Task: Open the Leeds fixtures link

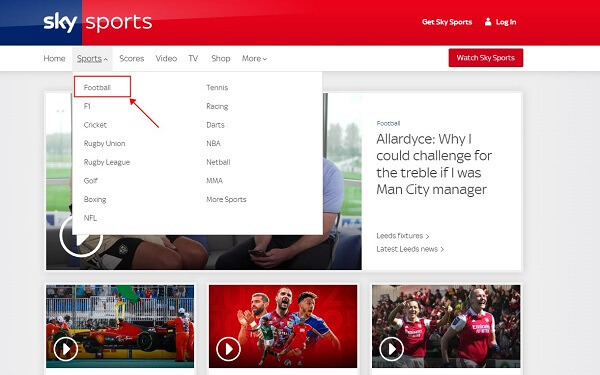Action: point(403,236)
